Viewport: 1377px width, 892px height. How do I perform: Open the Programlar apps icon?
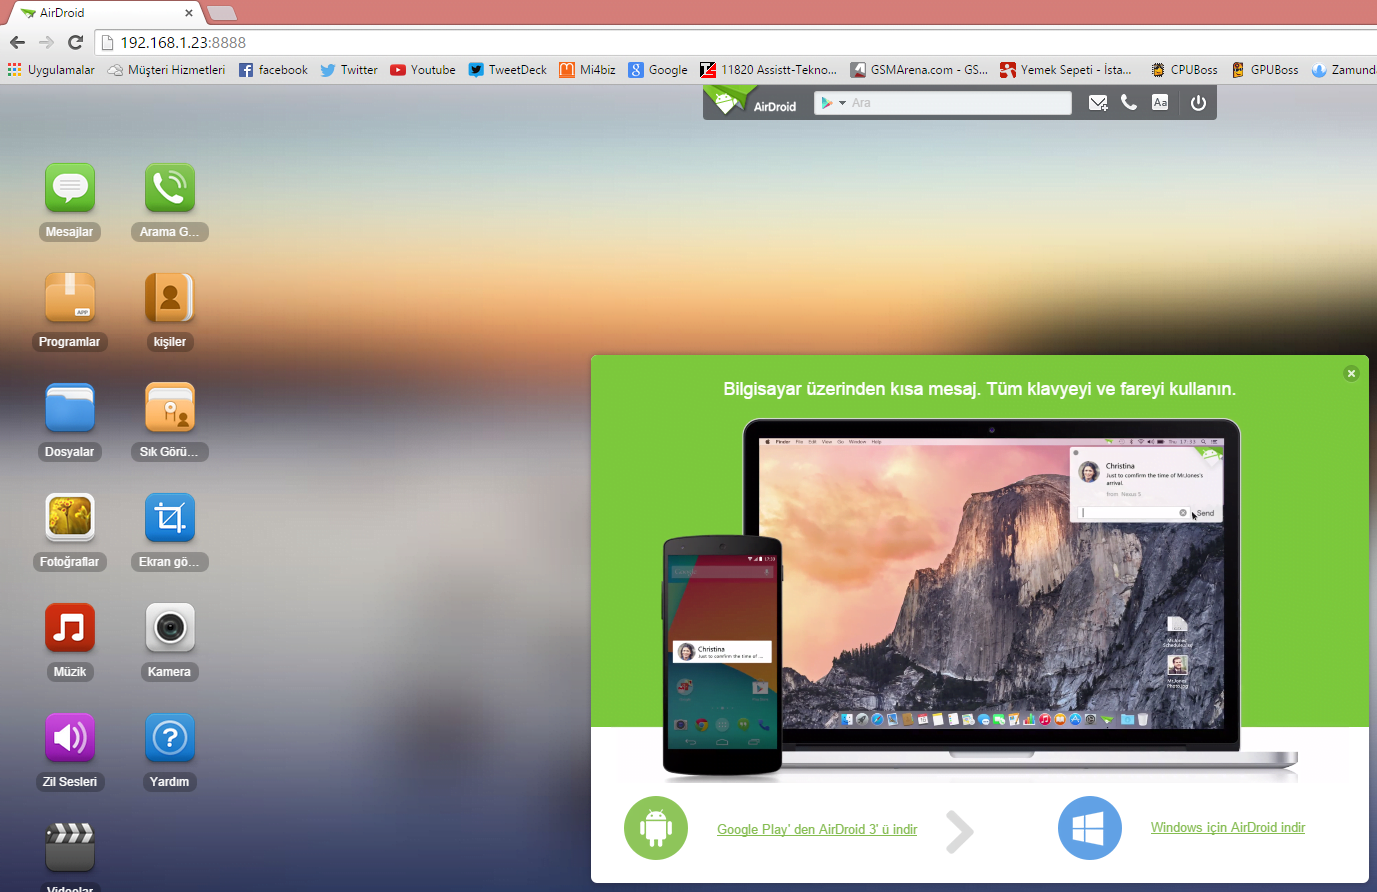pos(70,298)
